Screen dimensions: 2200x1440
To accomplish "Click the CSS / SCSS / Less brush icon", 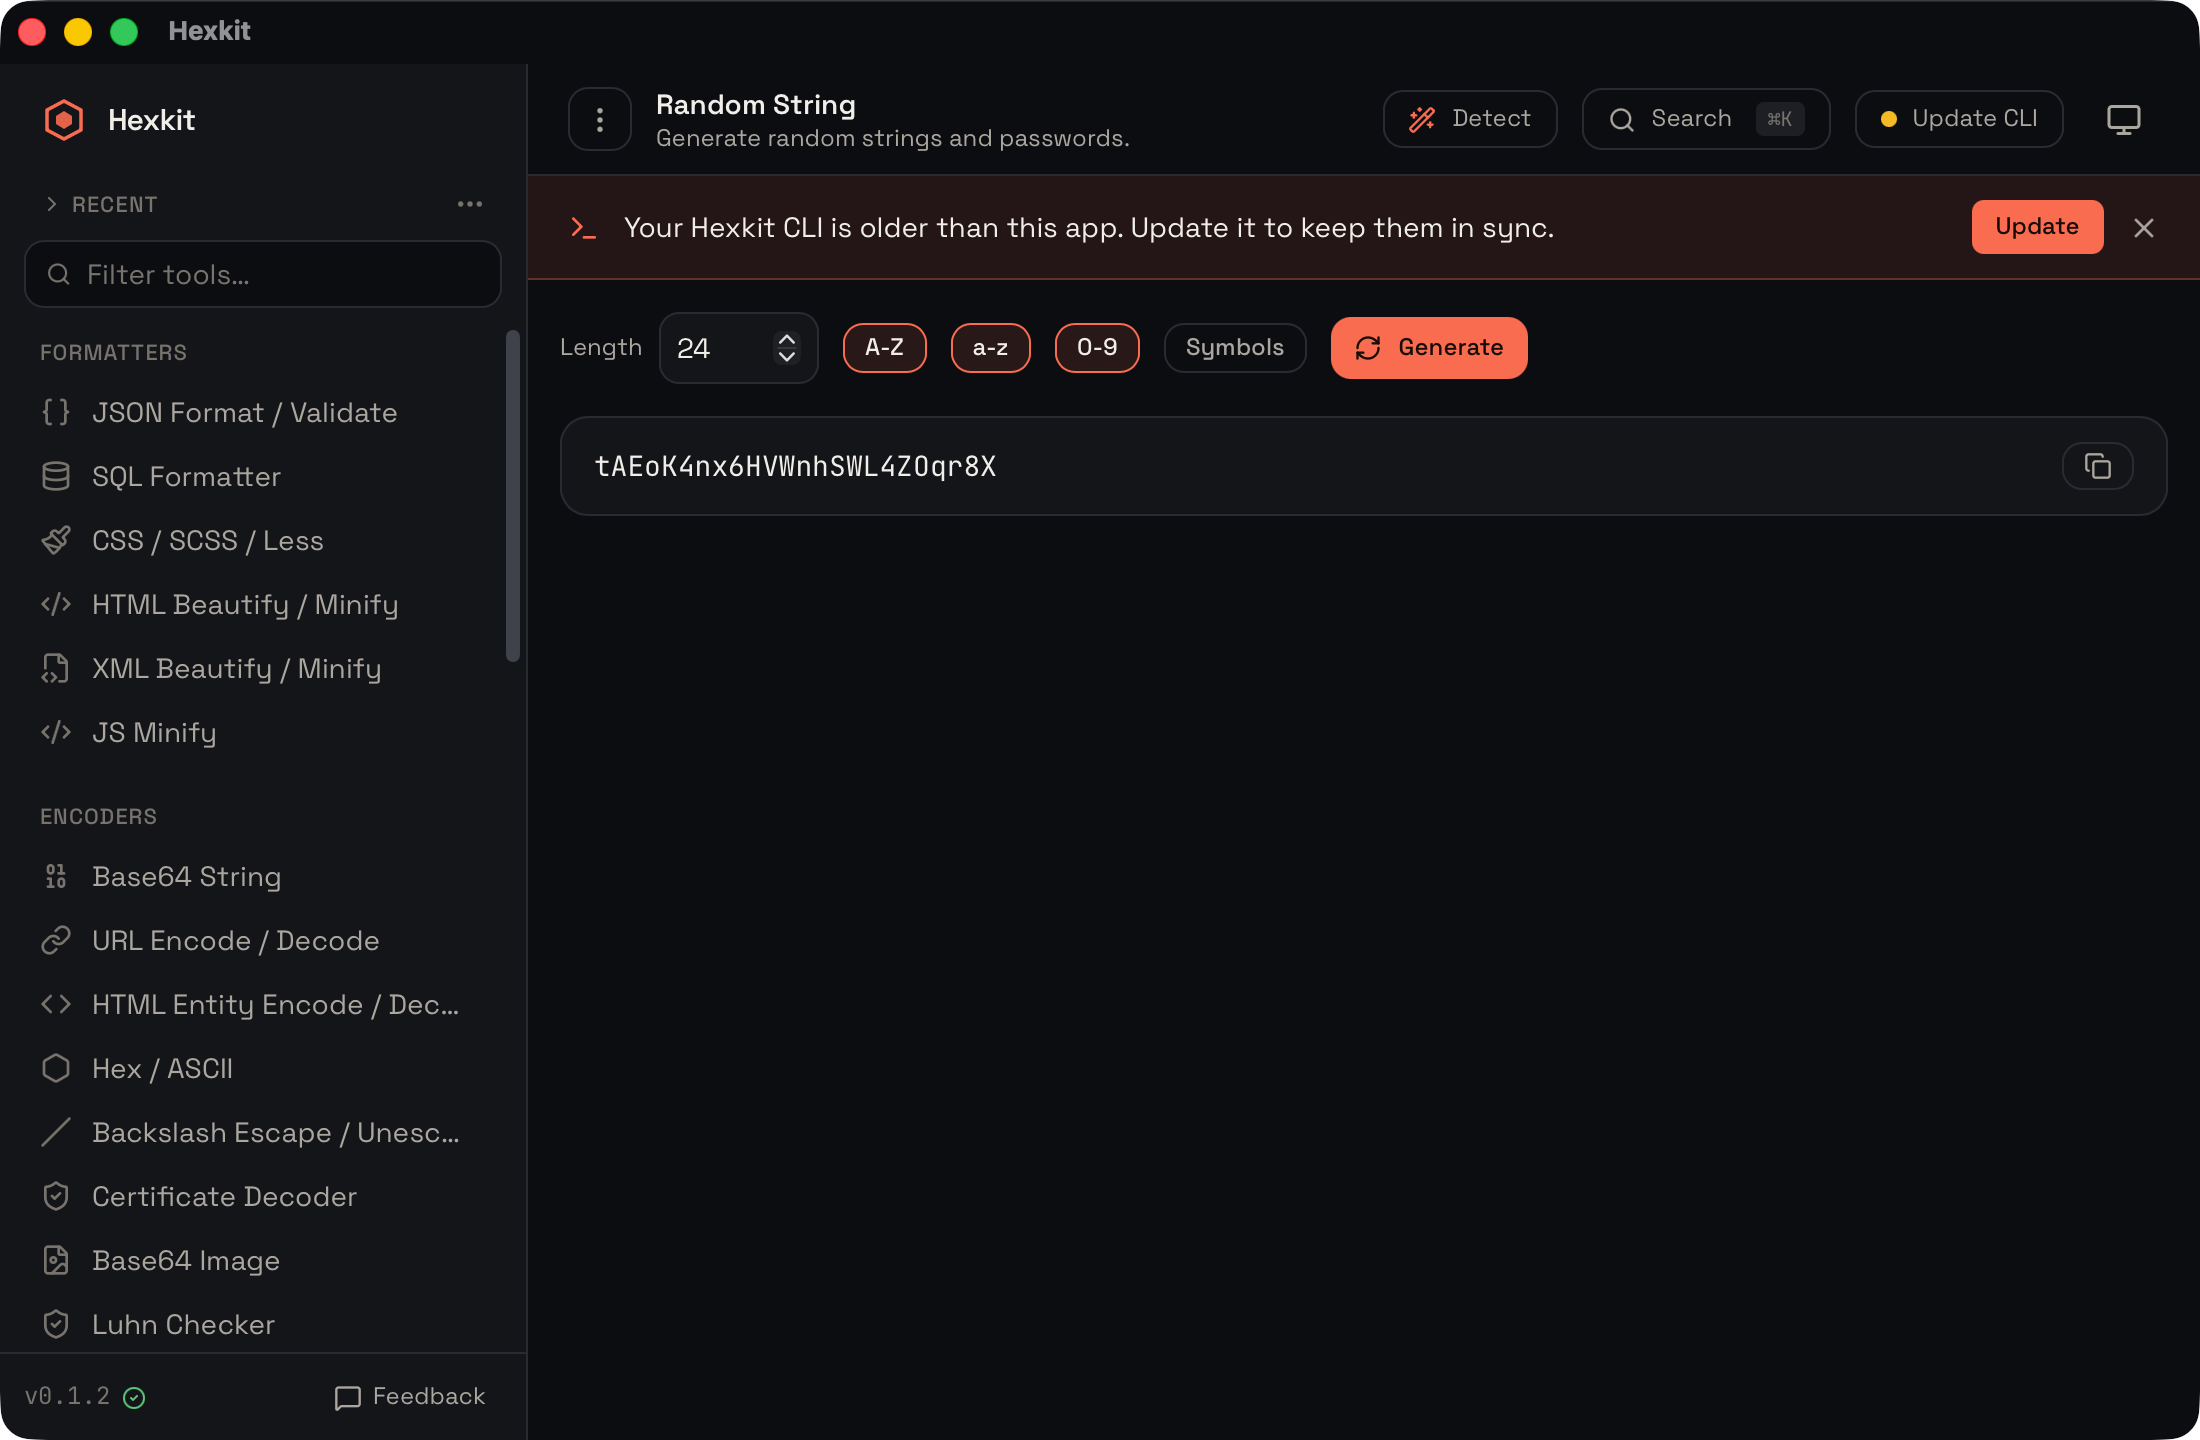I will (x=56, y=540).
